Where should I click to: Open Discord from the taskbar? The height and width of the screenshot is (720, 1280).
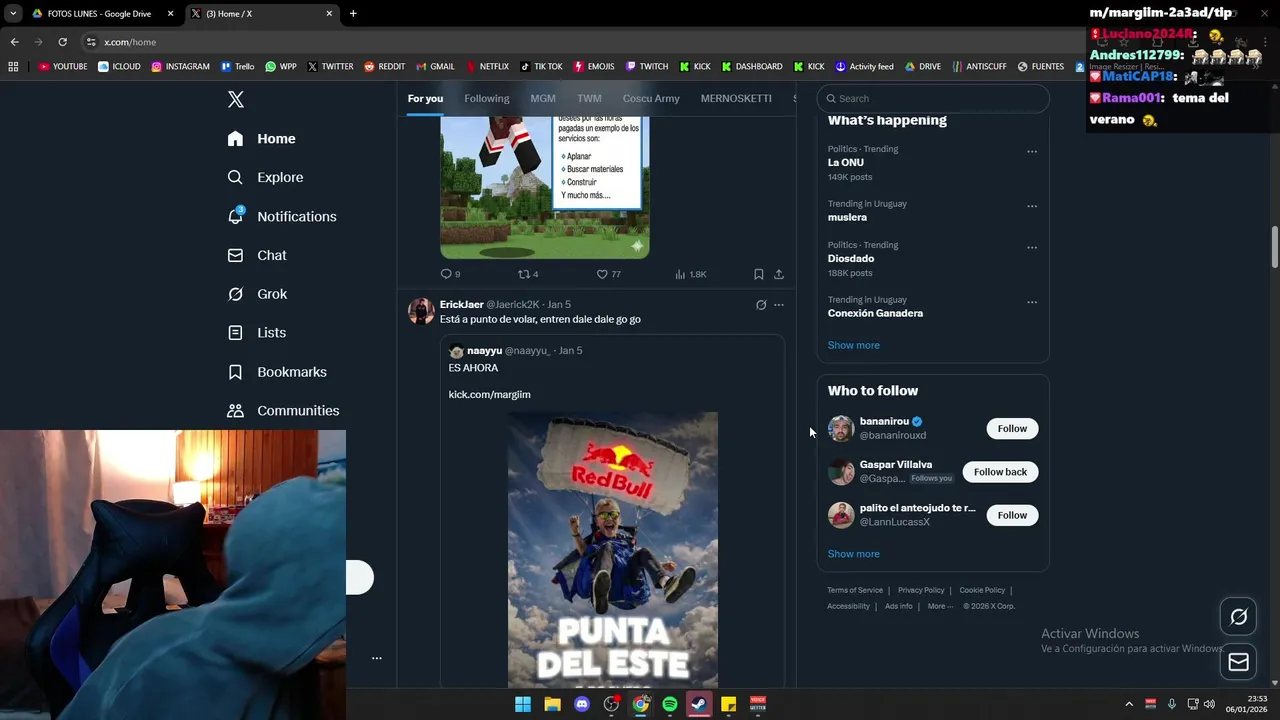(582, 704)
